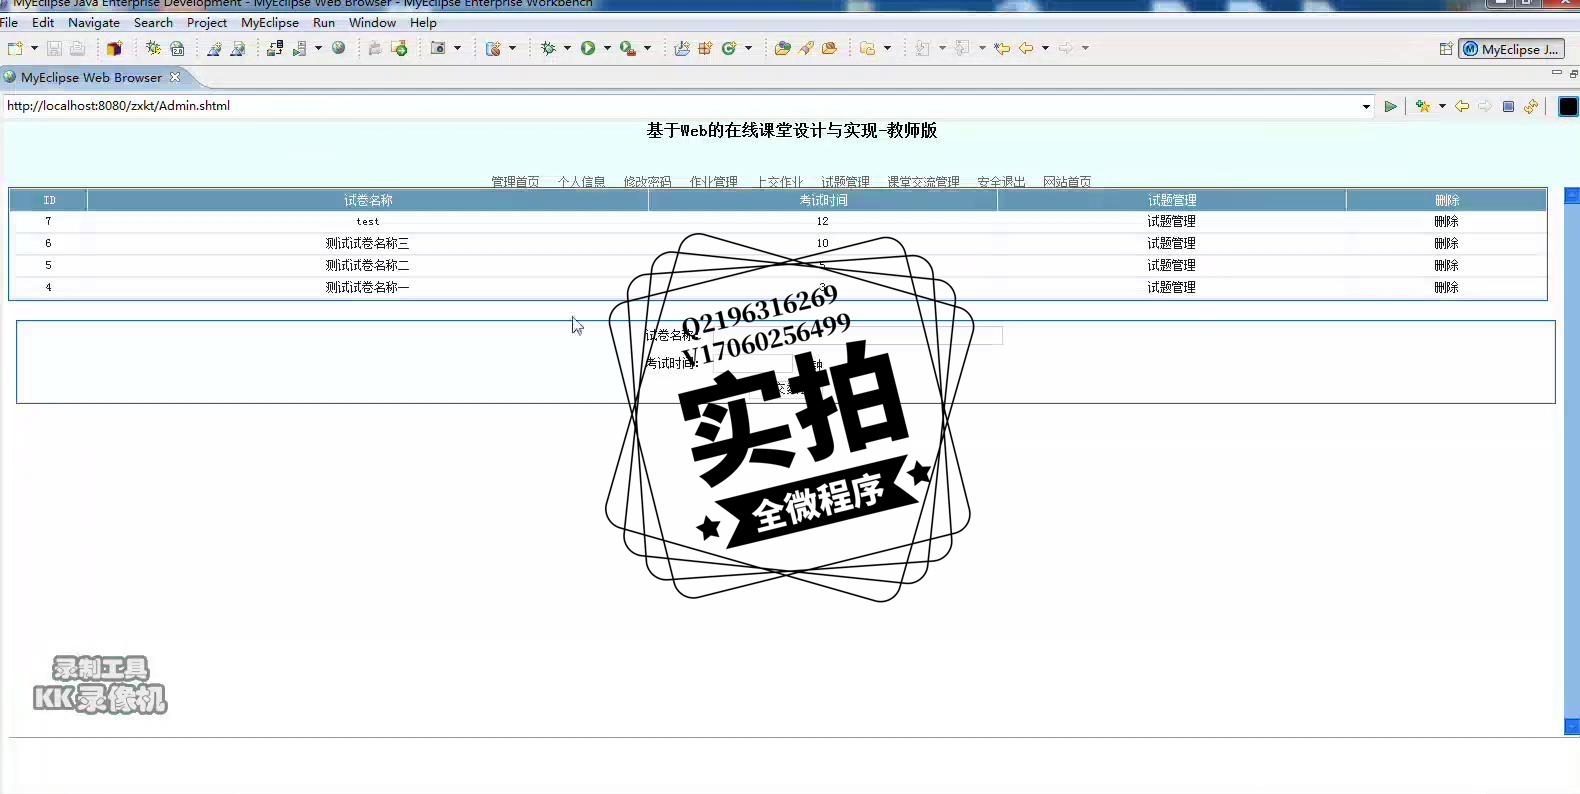Click 删除 for 测试试卷名称三 row
The width and height of the screenshot is (1580, 794).
coord(1446,243)
